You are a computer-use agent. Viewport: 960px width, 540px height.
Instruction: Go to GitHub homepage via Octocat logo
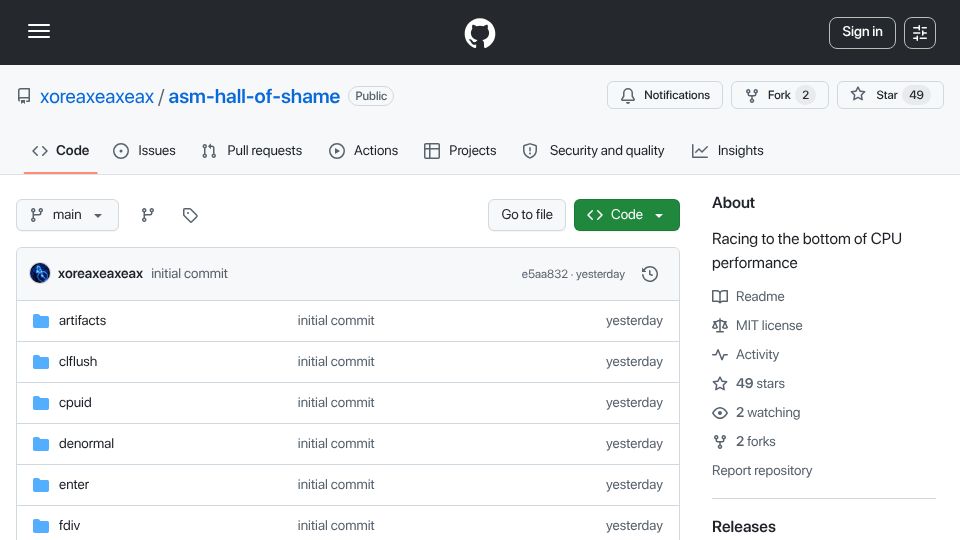[479, 33]
